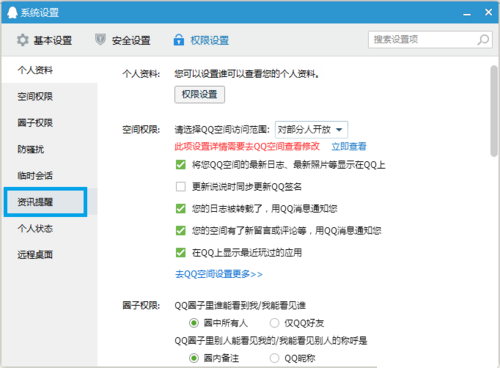This screenshot has height=368, width=500.
Task: Click the vertical scrollbar thumb
Action: click(494, 111)
